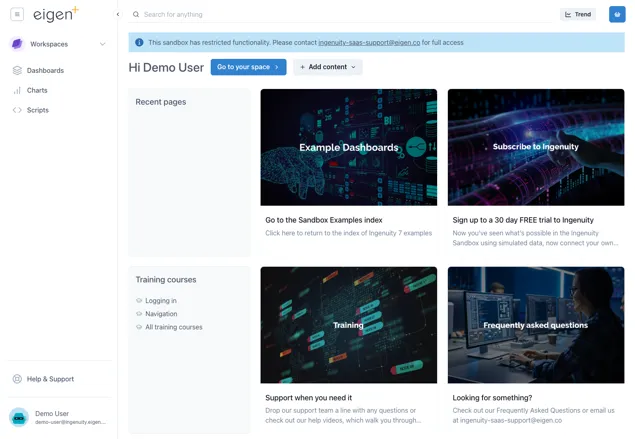Click the Dashboards layers icon in sidebar
The image size is (635, 439).
[17, 71]
